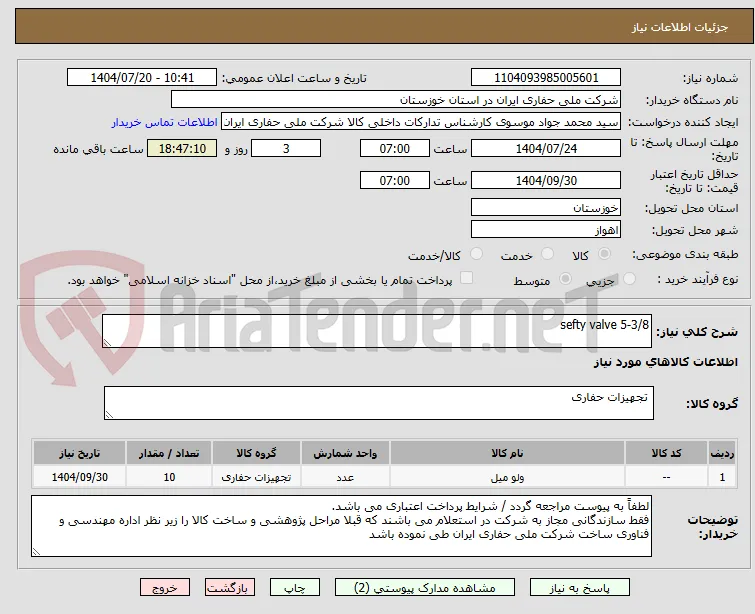The width and height of the screenshot is (755, 614).
Task: Click the buyer organization name field
Action: click(x=395, y=100)
